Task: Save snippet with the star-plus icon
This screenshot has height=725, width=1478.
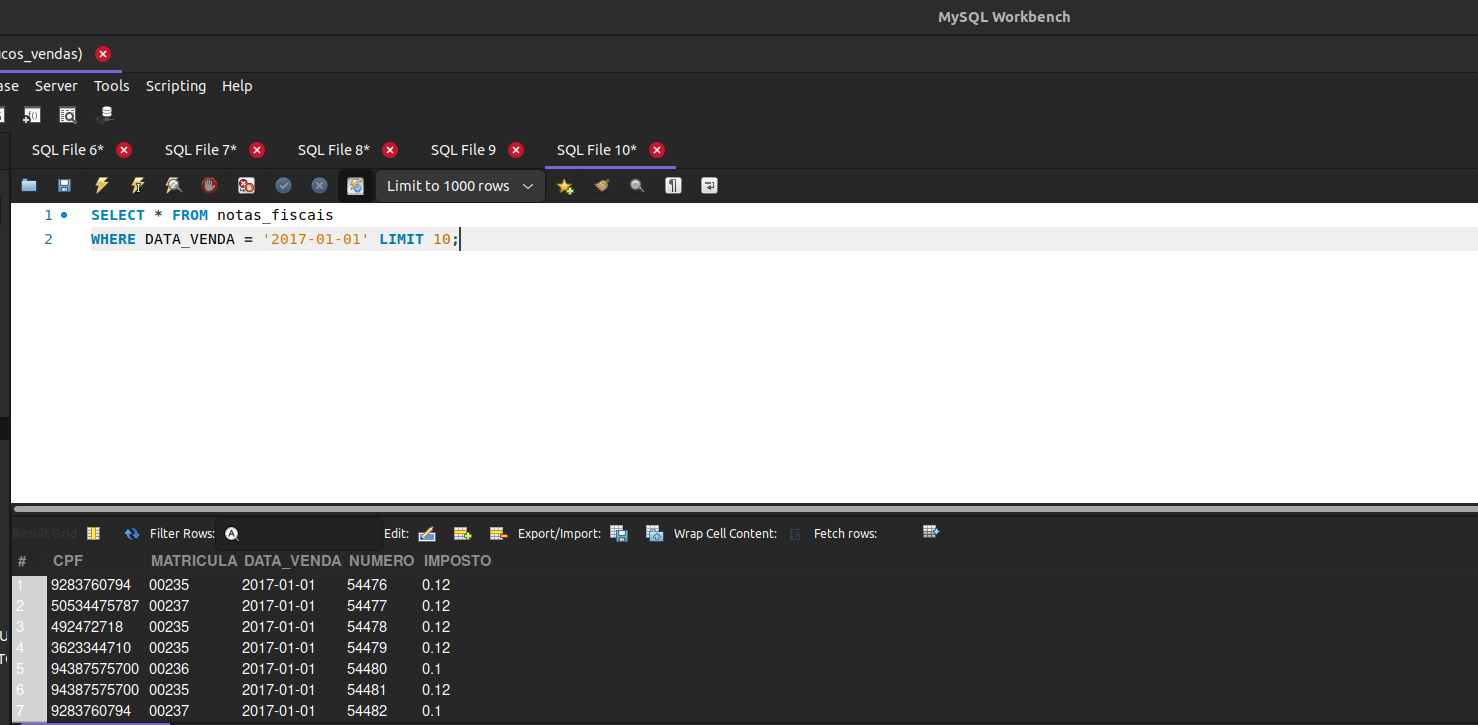Action: [x=565, y=186]
